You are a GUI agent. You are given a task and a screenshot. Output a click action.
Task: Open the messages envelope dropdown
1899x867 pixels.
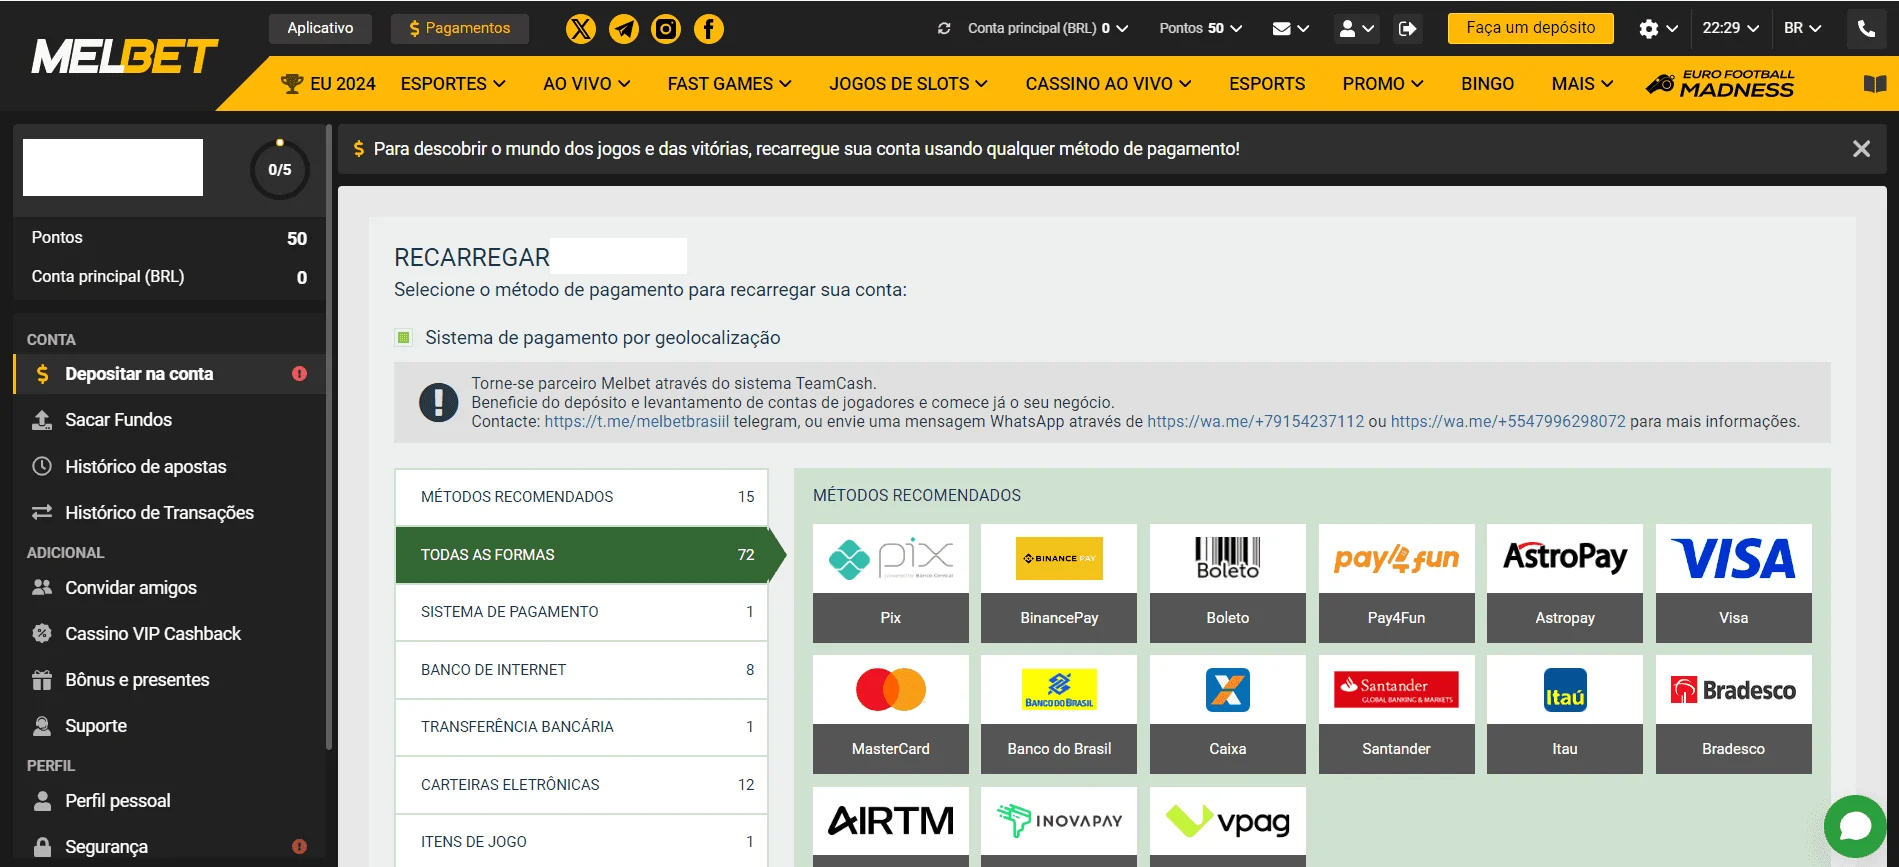1290,29
